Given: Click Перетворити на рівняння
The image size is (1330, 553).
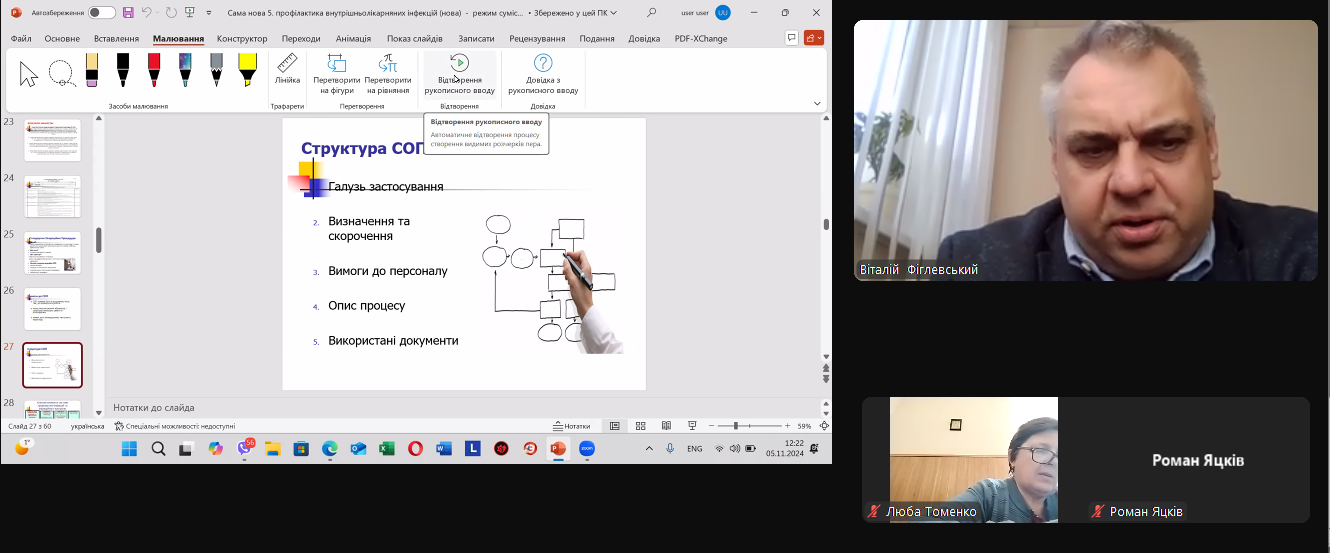Looking at the screenshot, I should click(388, 75).
